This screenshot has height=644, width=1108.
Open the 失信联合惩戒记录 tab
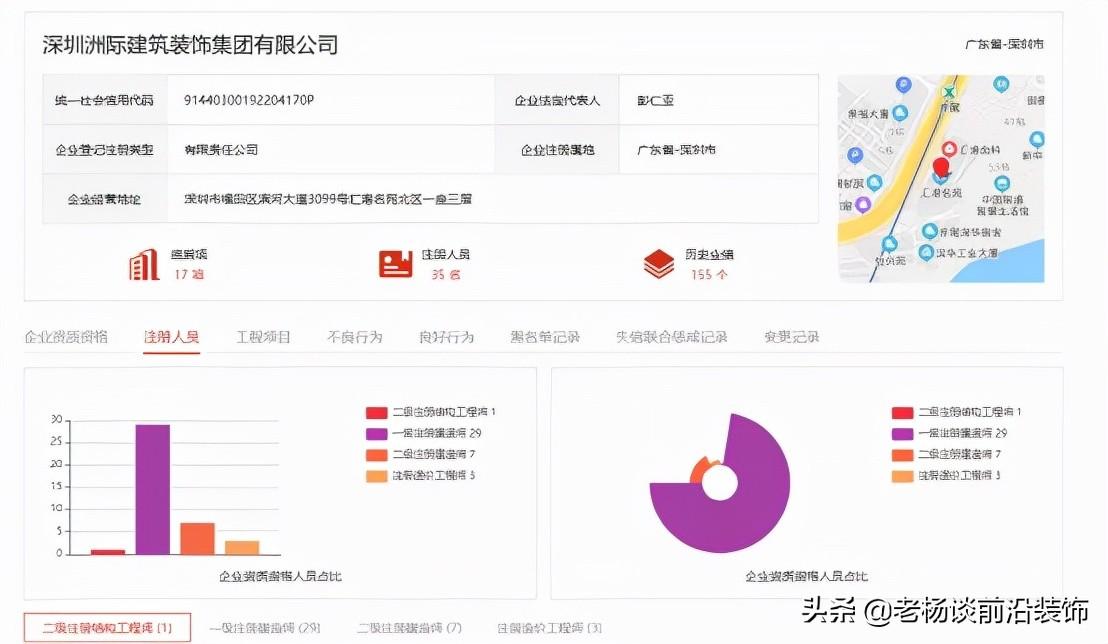pos(671,337)
